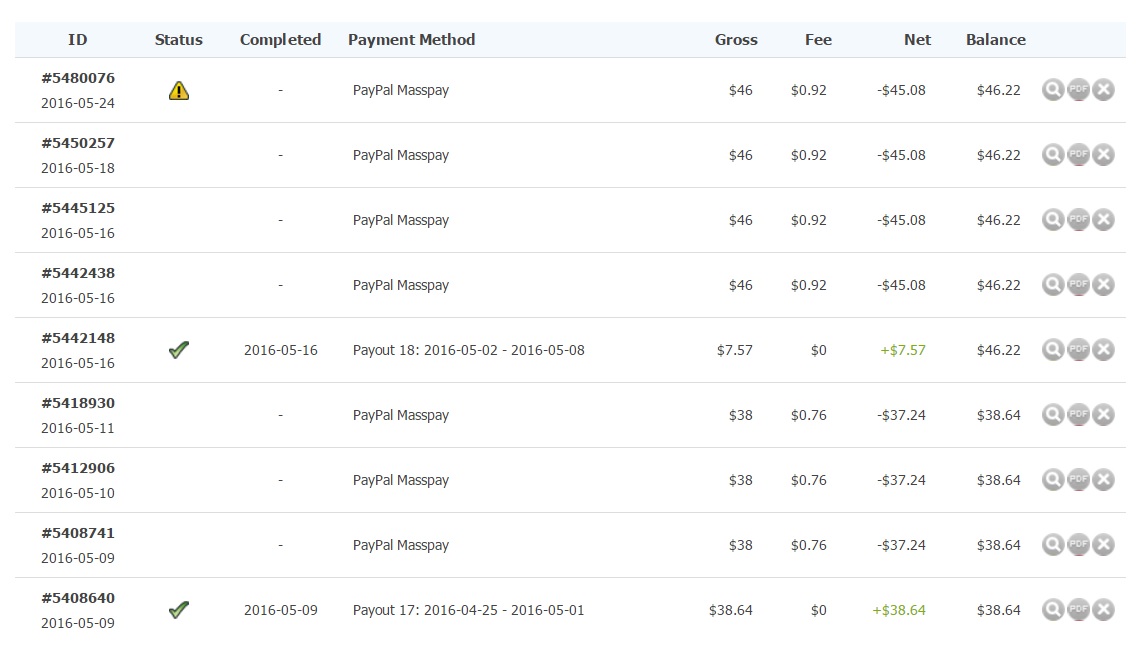1140x657 pixels.
Task: View details of transaction #5442438
Action: pyautogui.click(x=1052, y=285)
